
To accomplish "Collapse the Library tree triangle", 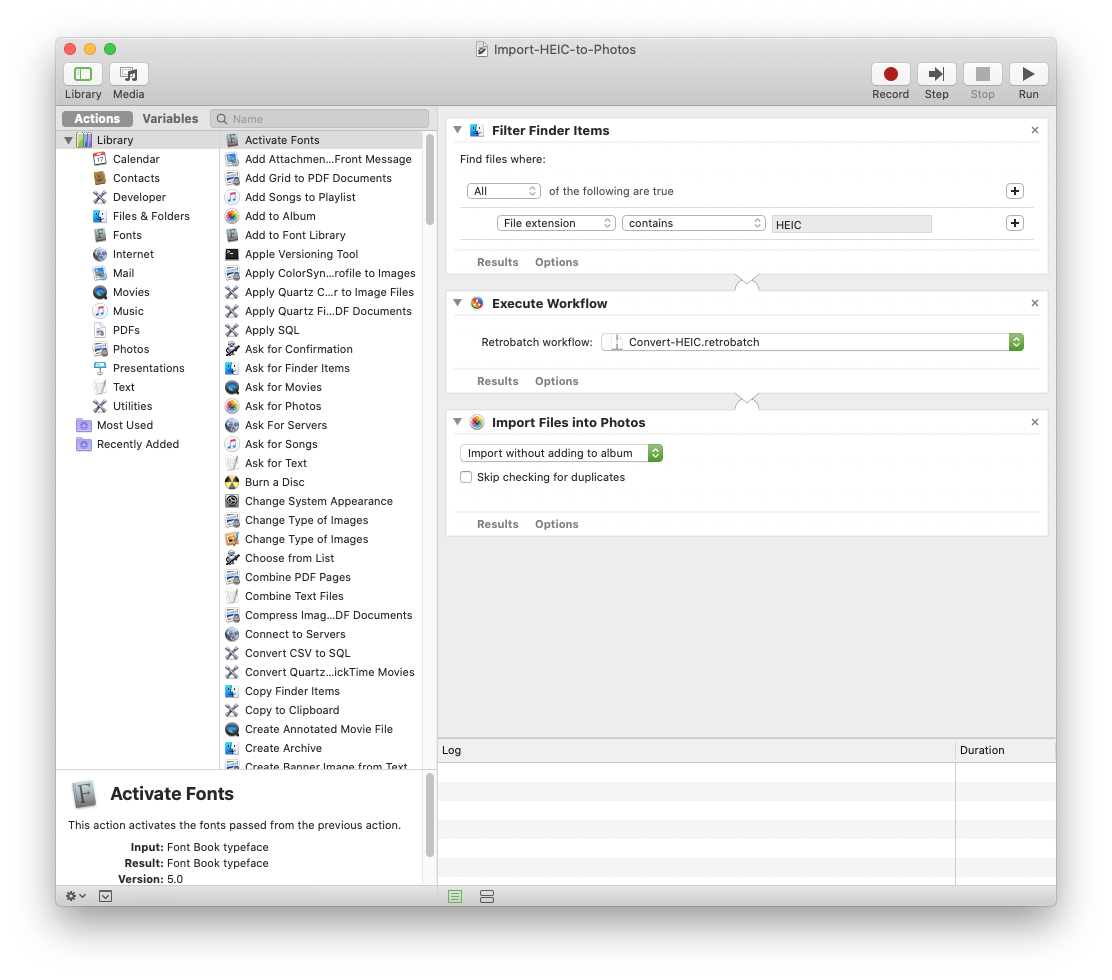I will click(68, 140).
